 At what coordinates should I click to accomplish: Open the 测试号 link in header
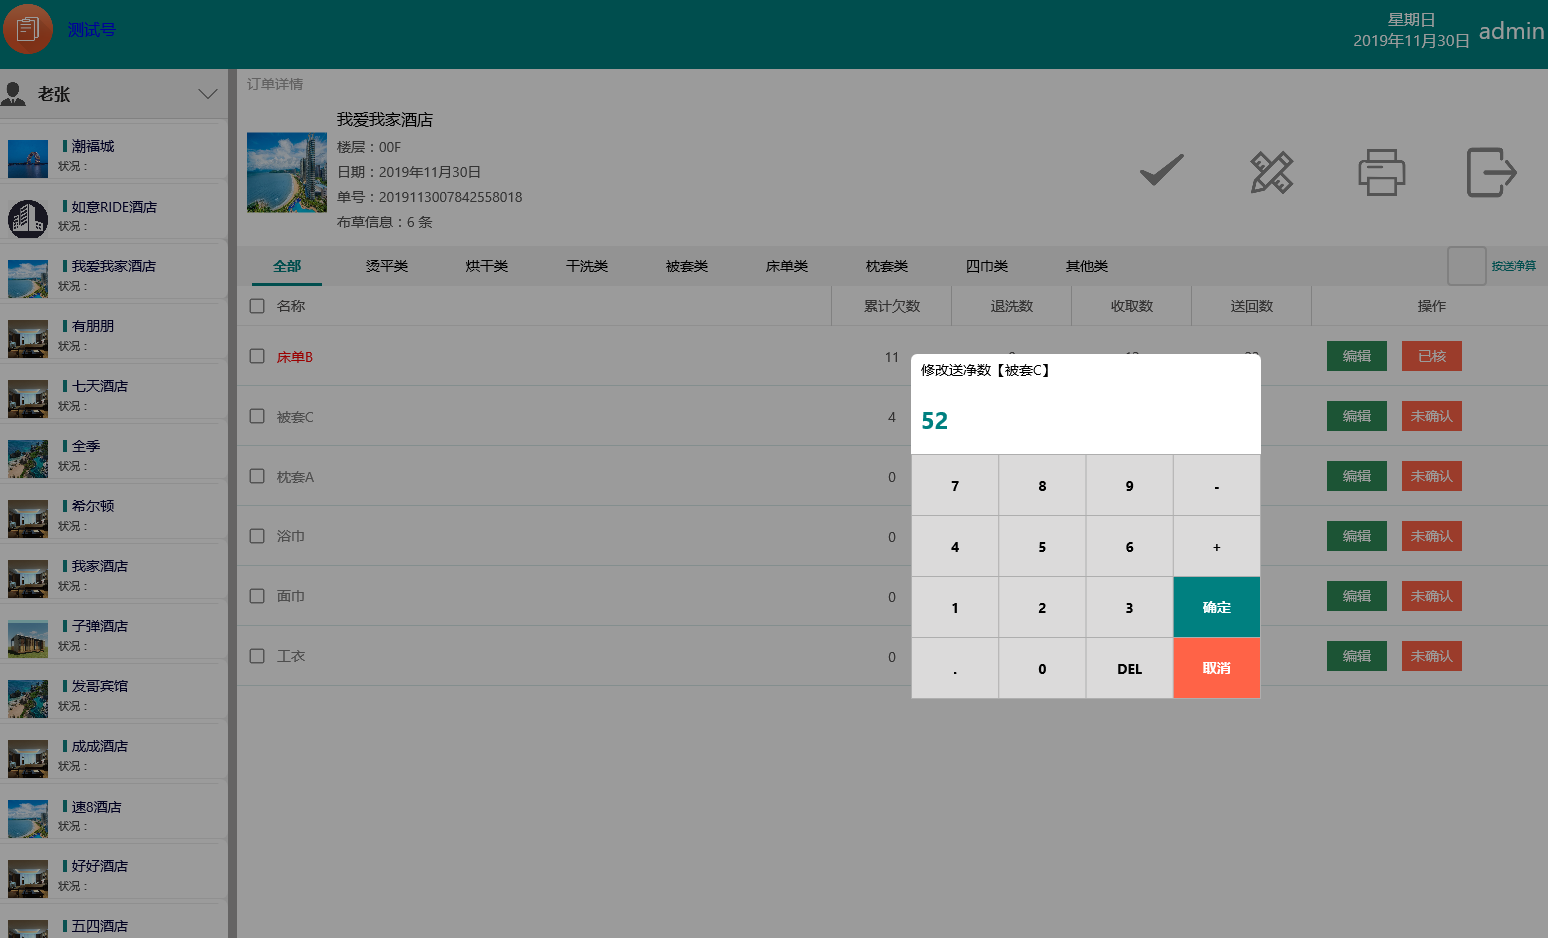[92, 30]
